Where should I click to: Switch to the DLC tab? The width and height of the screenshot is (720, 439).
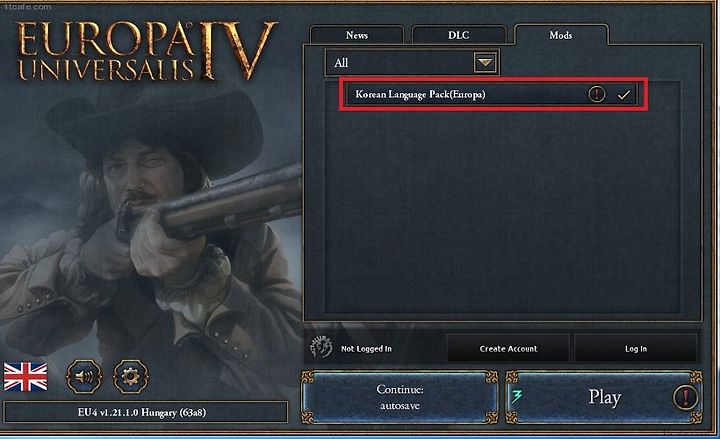point(459,35)
